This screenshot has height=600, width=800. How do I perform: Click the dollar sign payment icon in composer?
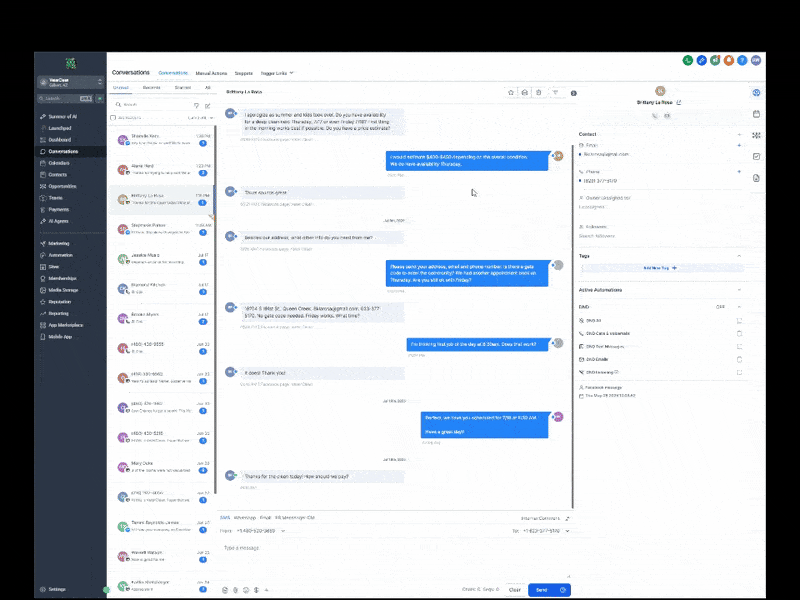[x=256, y=590]
